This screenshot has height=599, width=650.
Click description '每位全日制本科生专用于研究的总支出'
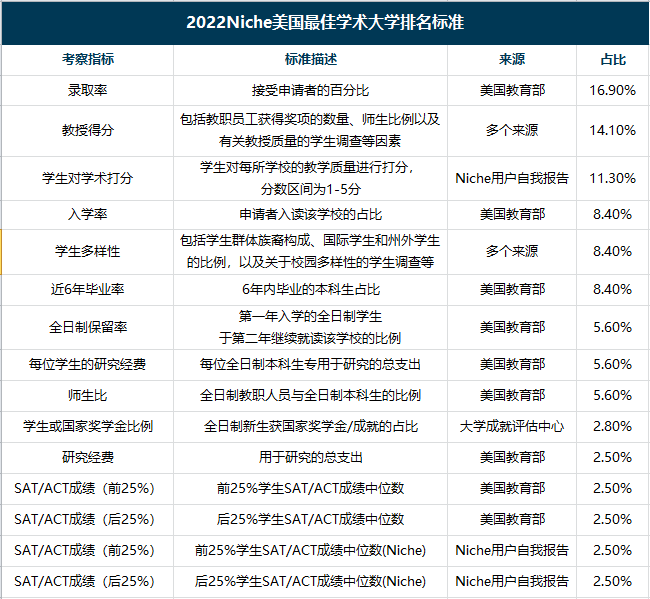(x=310, y=364)
